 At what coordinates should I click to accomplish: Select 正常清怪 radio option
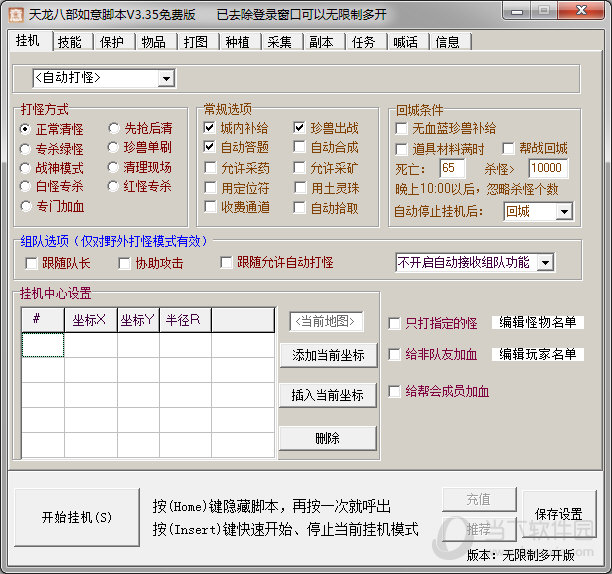(25, 129)
